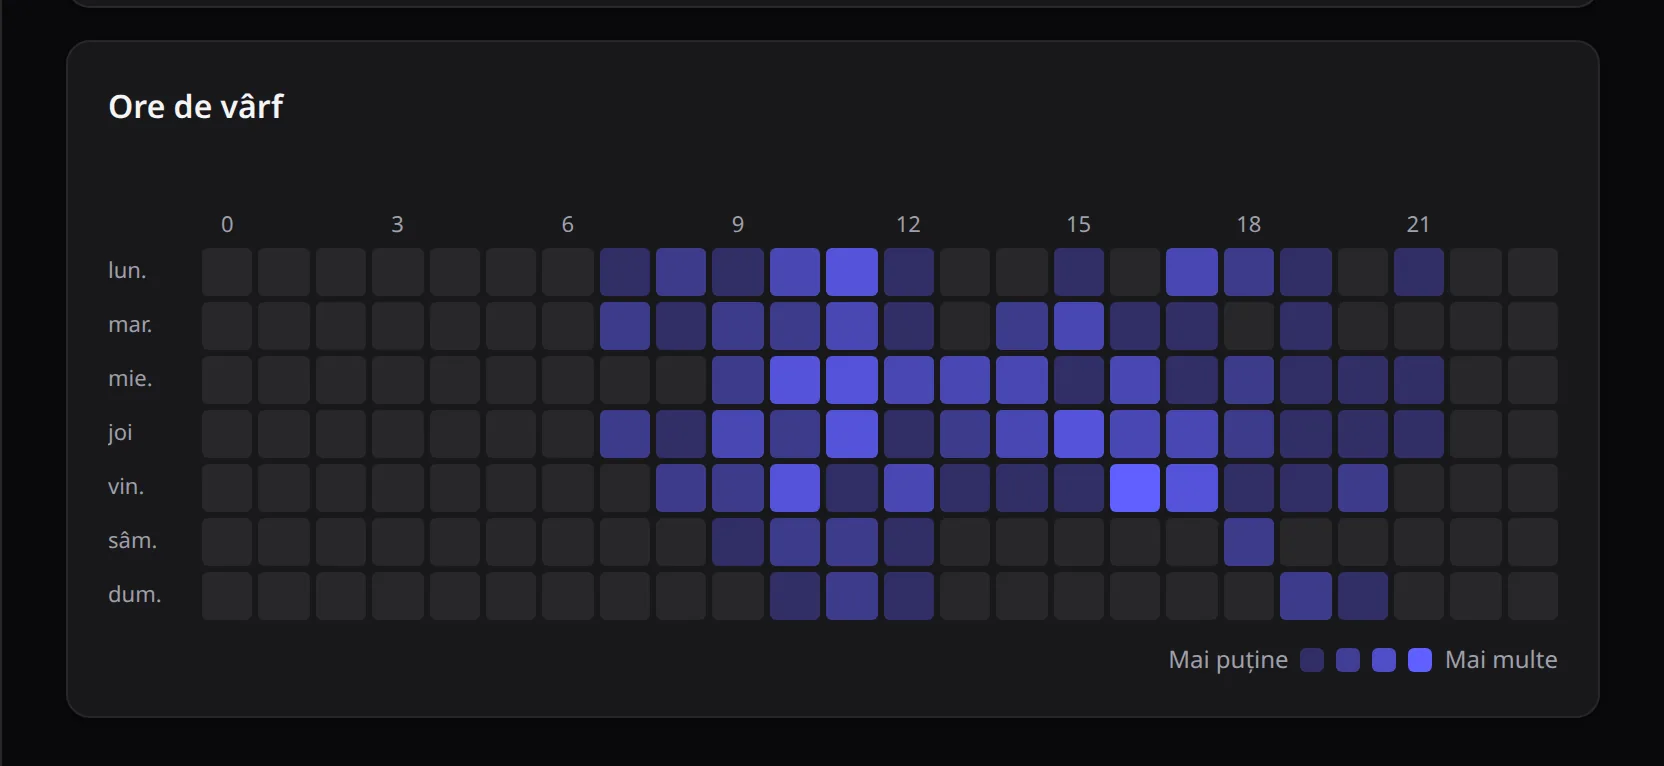The width and height of the screenshot is (1664, 766).
Task: Select the mie. cell under hour 9
Action: (738, 380)
